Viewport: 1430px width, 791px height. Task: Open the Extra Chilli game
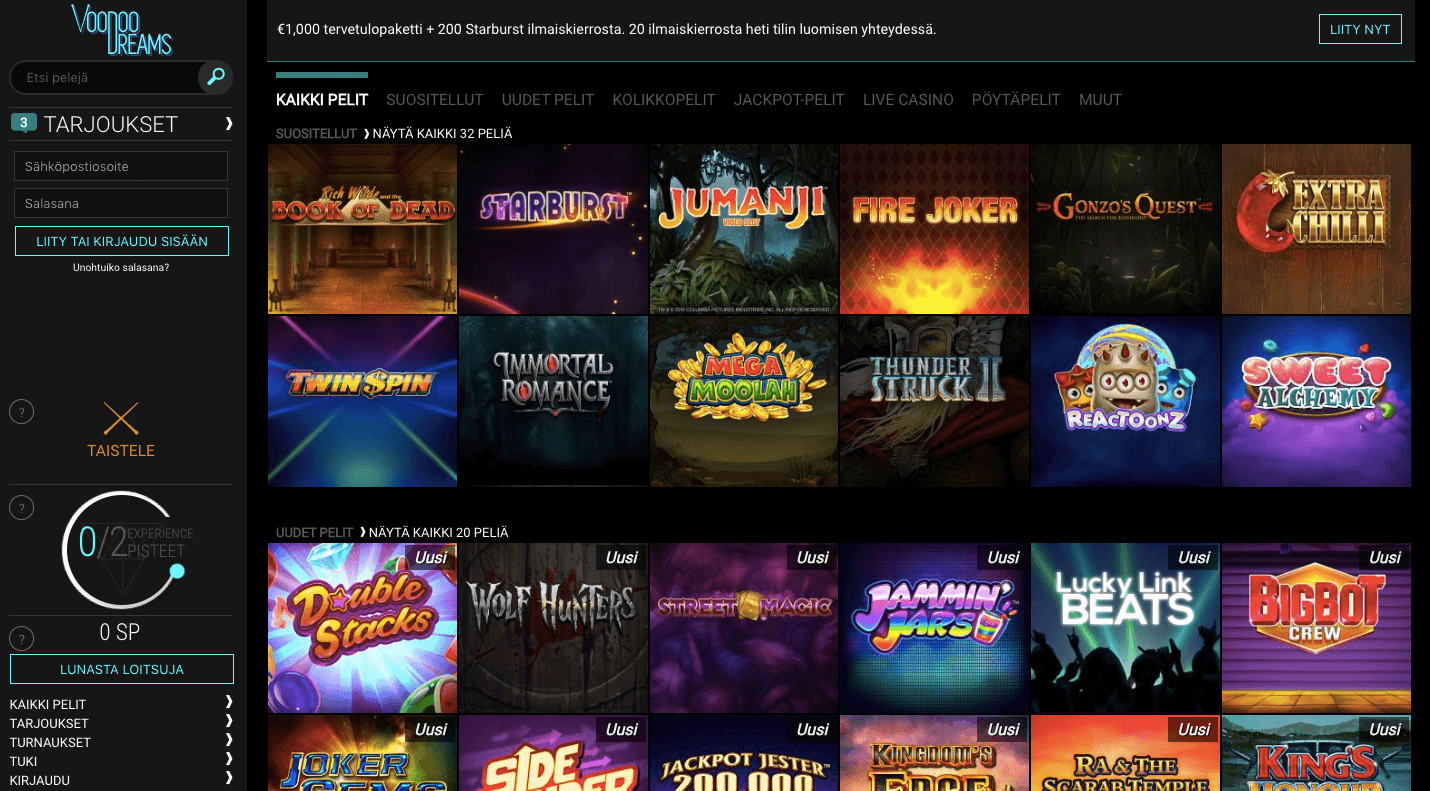[1316, 229]
